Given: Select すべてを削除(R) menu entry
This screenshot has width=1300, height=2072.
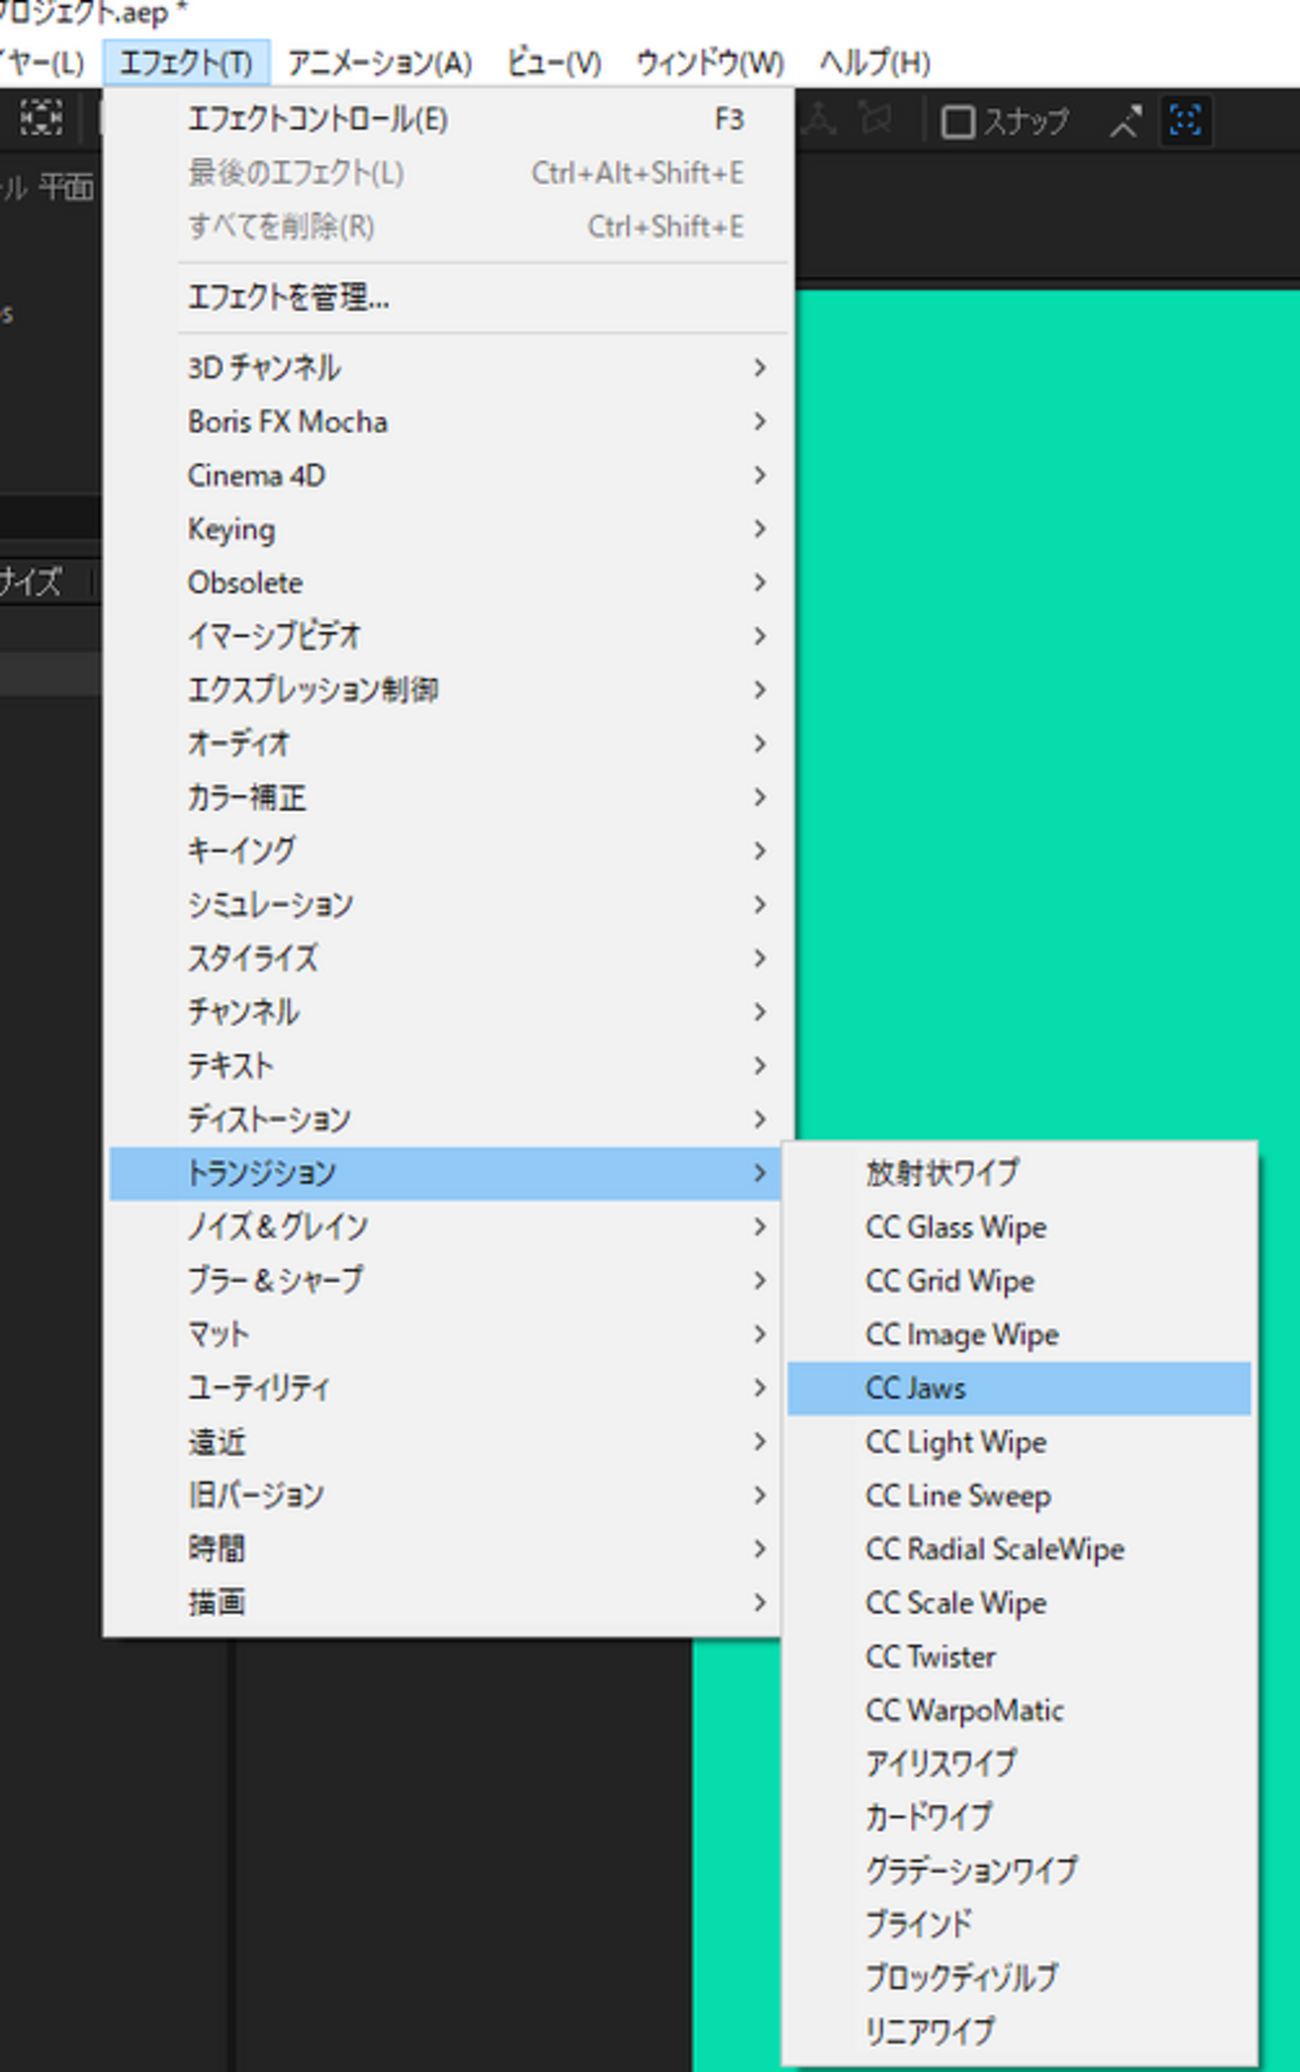Looking at the screenshot, I should coord(448,227).
